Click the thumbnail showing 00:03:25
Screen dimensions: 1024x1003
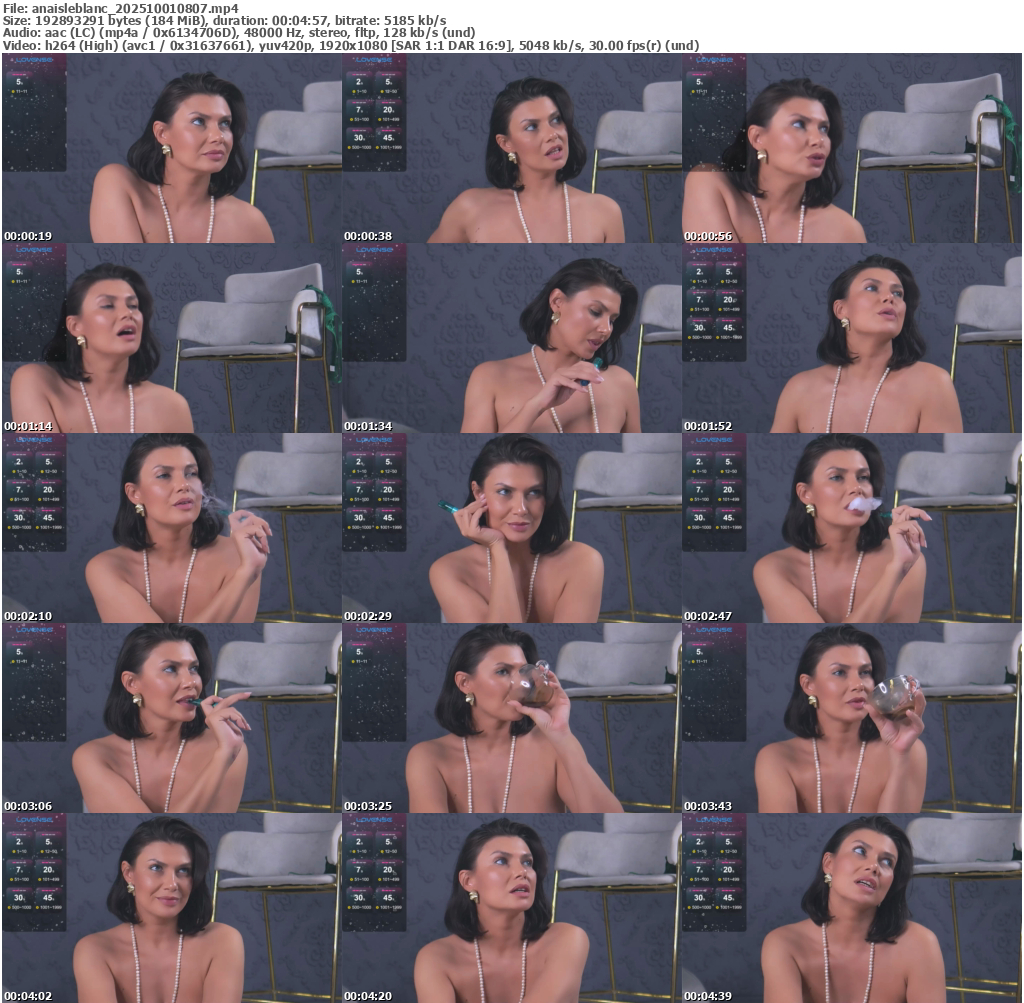click(511, 718)
